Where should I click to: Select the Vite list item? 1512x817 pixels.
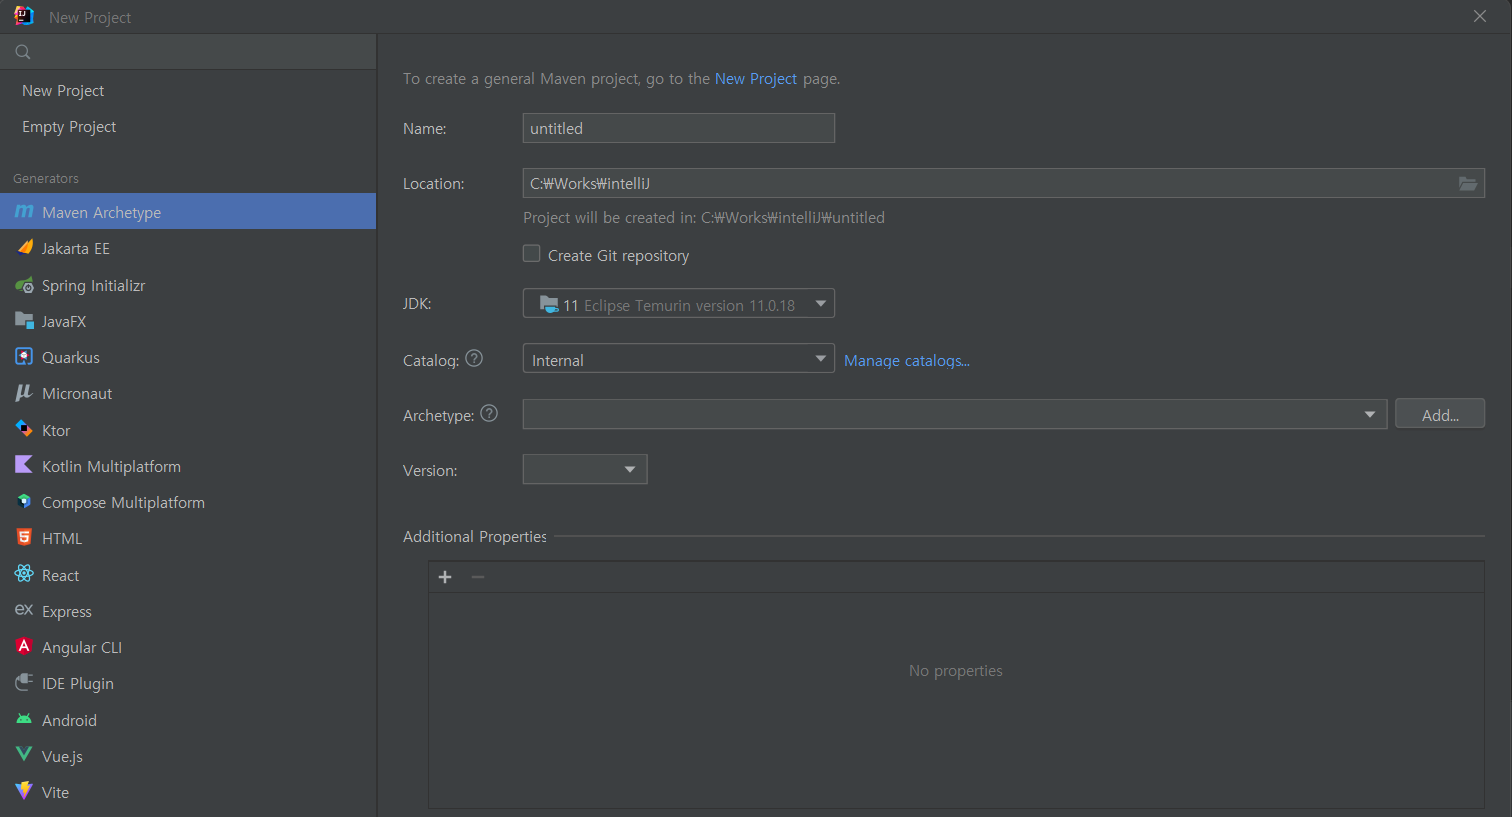tap(188, 792)
